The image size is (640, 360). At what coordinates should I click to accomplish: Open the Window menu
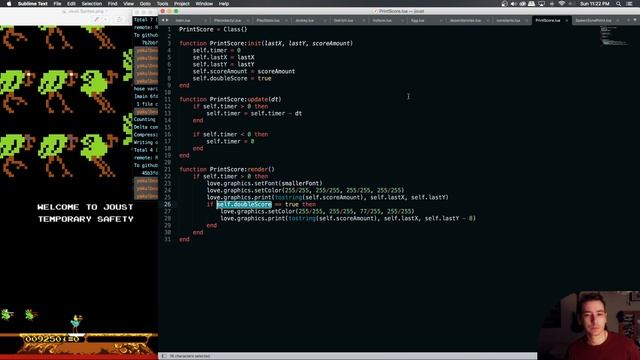[204, 4]
